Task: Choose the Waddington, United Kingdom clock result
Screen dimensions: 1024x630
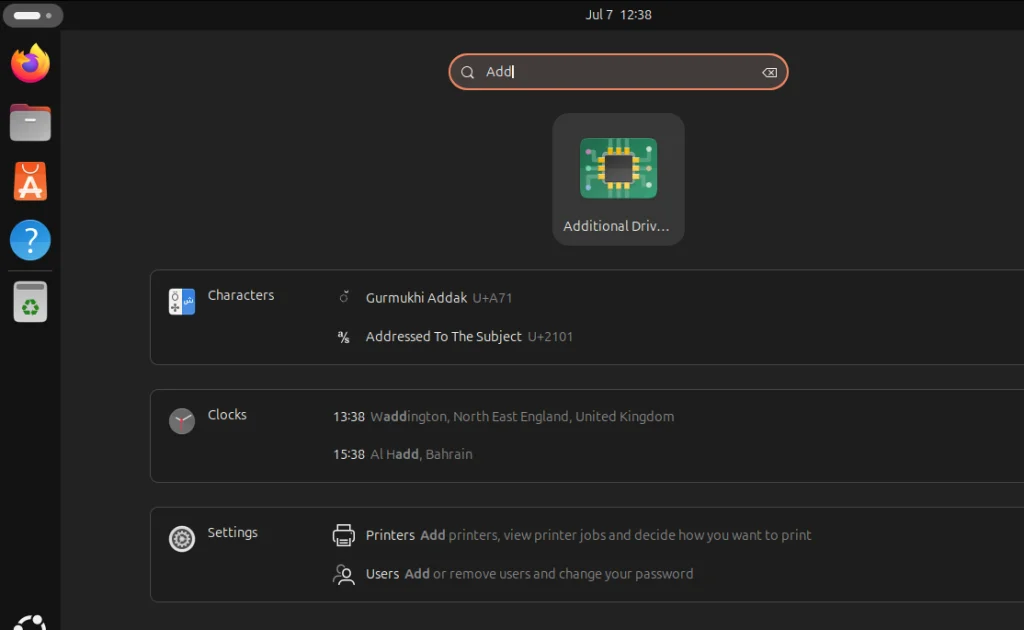Action: (x=504, y=416)
